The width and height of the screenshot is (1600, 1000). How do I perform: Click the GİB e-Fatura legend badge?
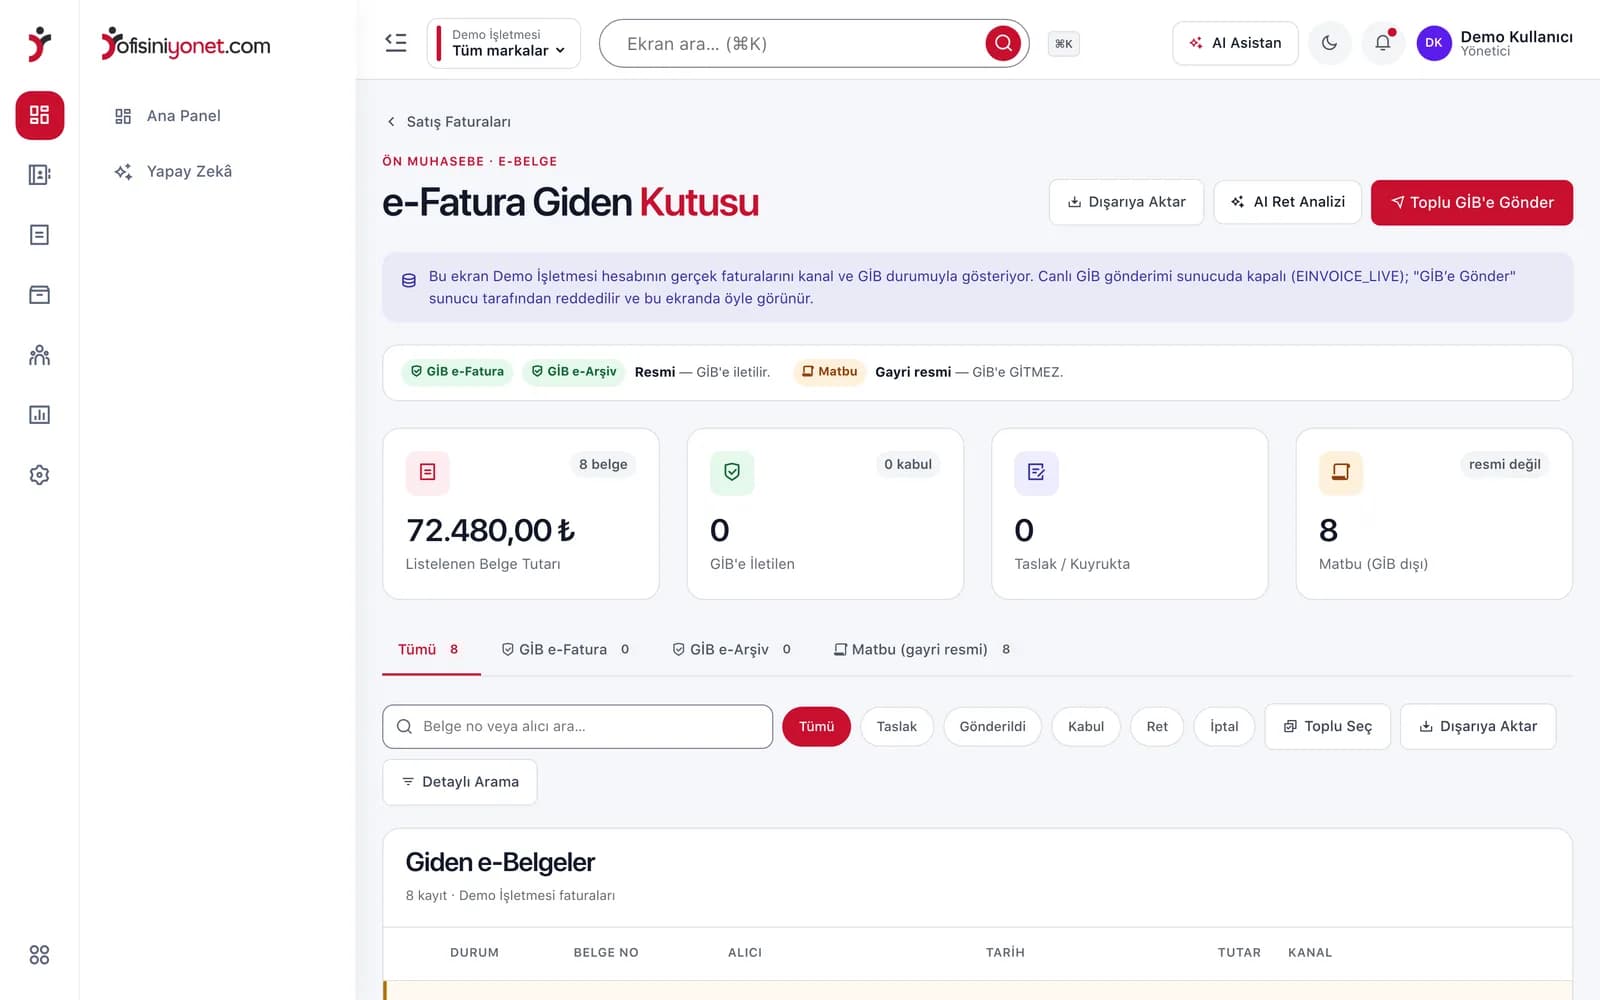coord(457,371)
